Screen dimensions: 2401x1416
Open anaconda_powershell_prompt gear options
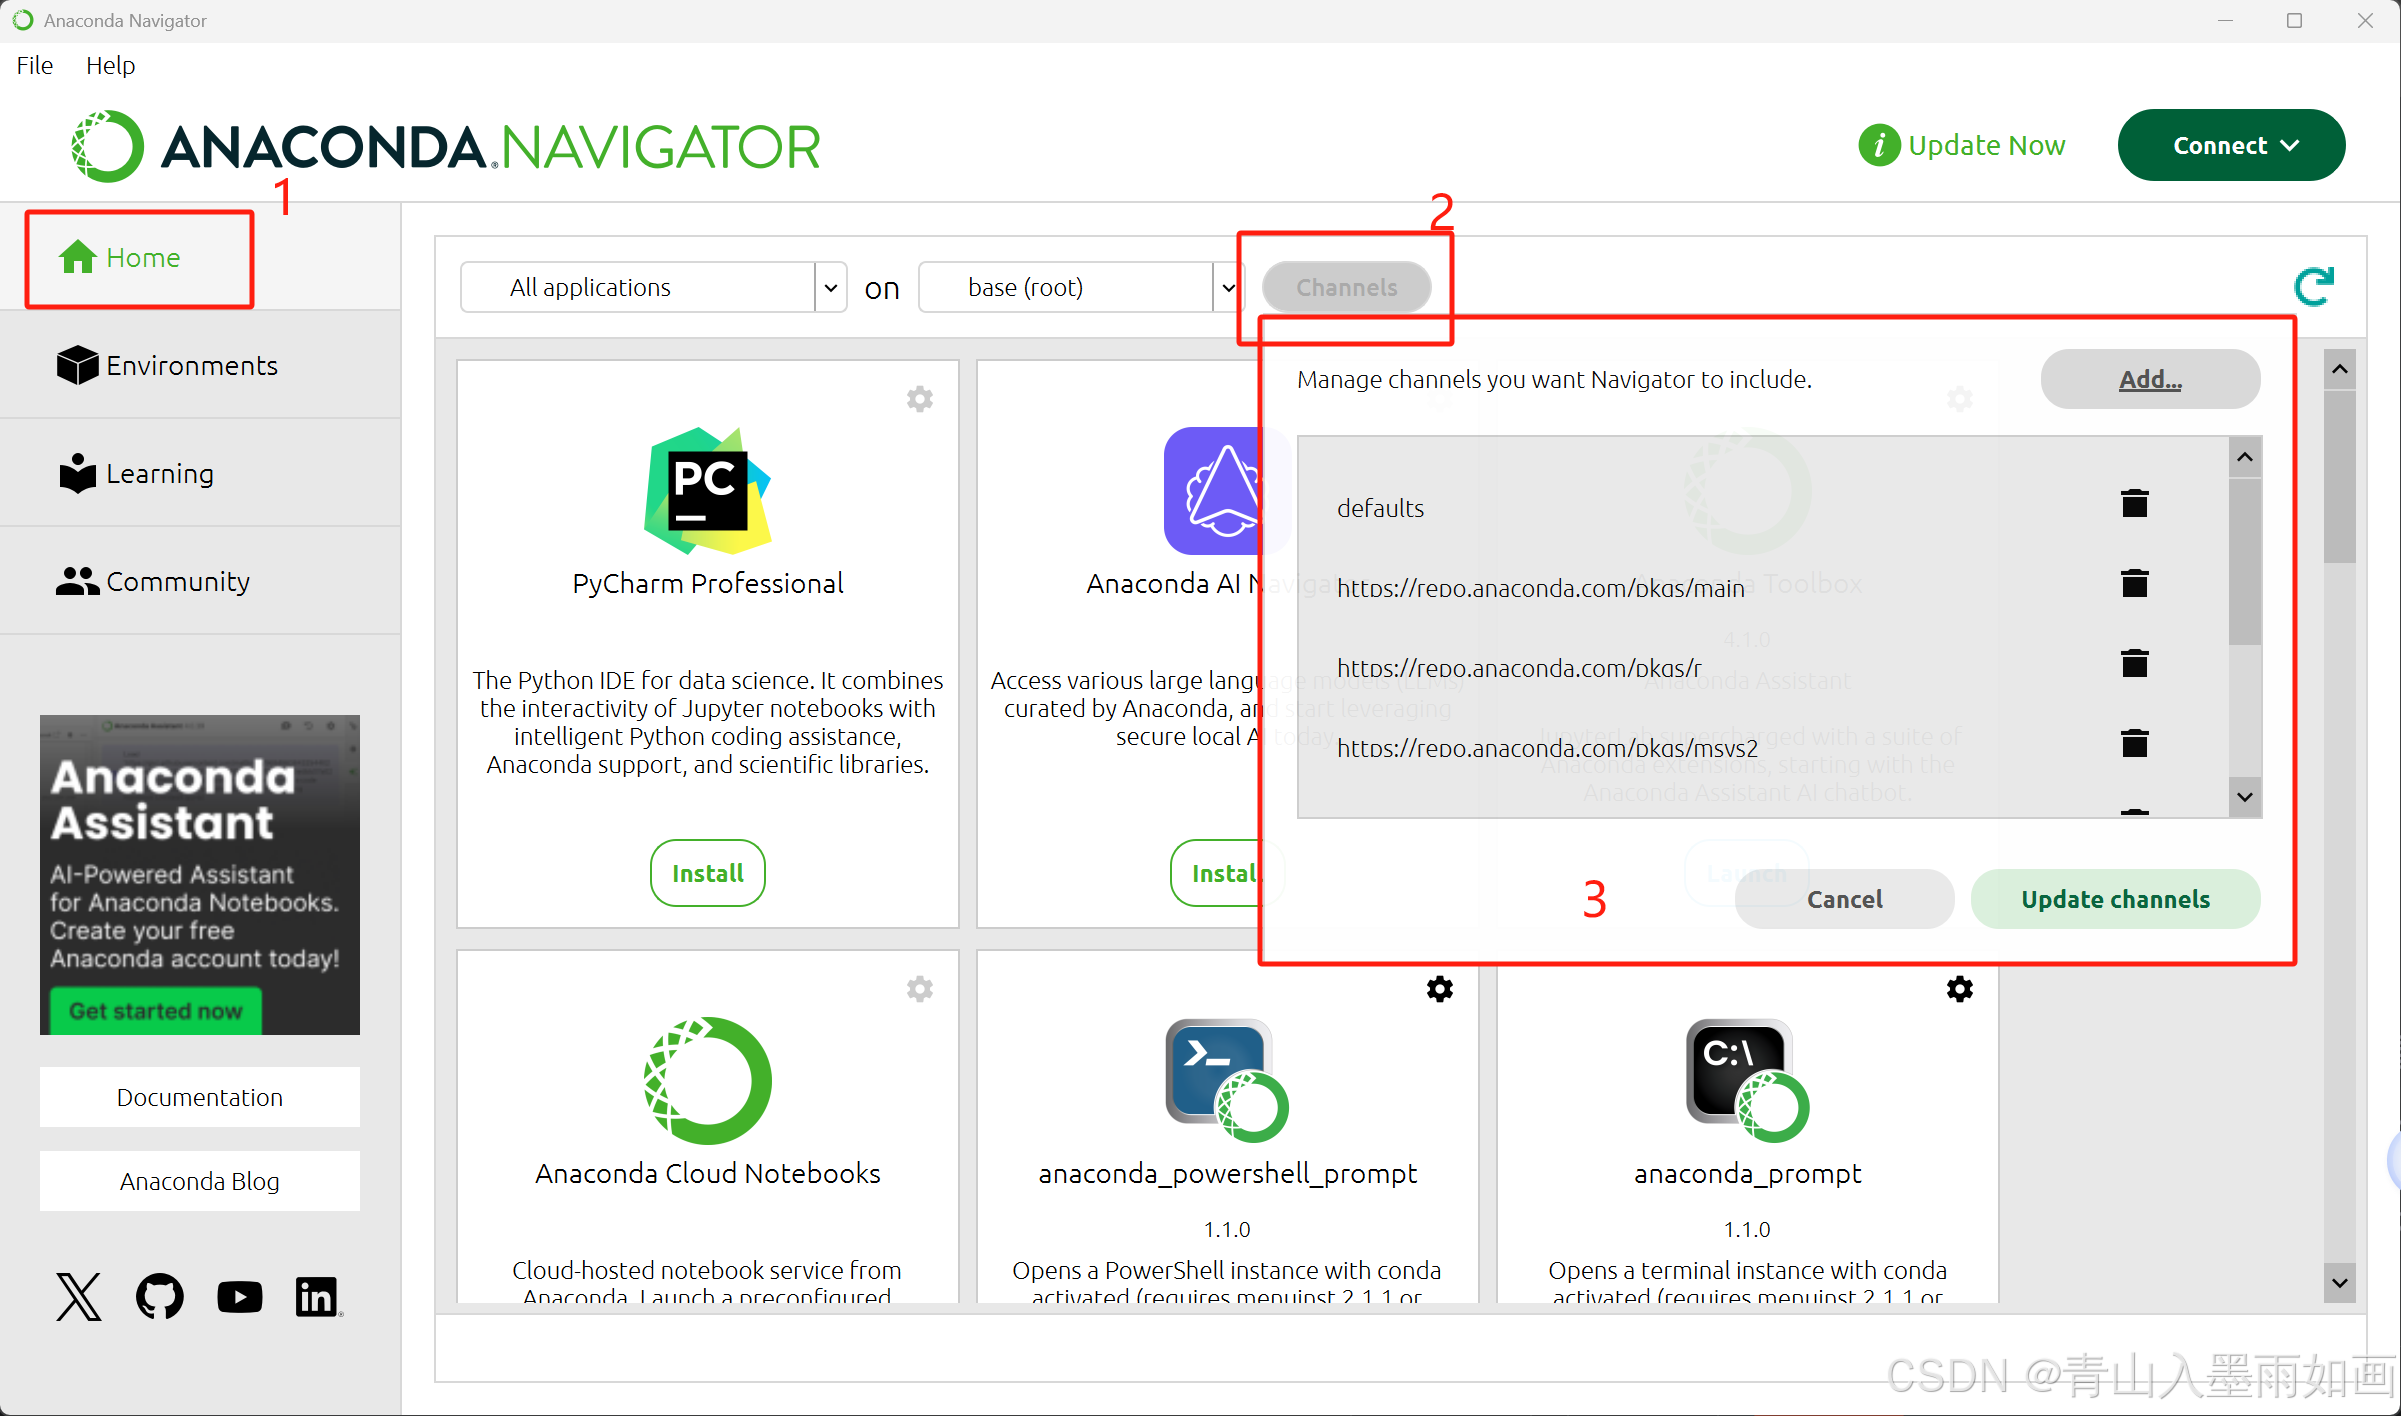[x=1439, y=989]
